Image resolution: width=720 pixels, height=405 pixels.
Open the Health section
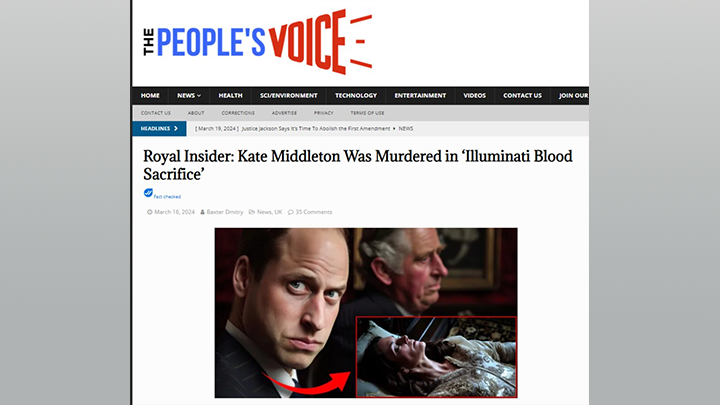[x=231, y=96]
